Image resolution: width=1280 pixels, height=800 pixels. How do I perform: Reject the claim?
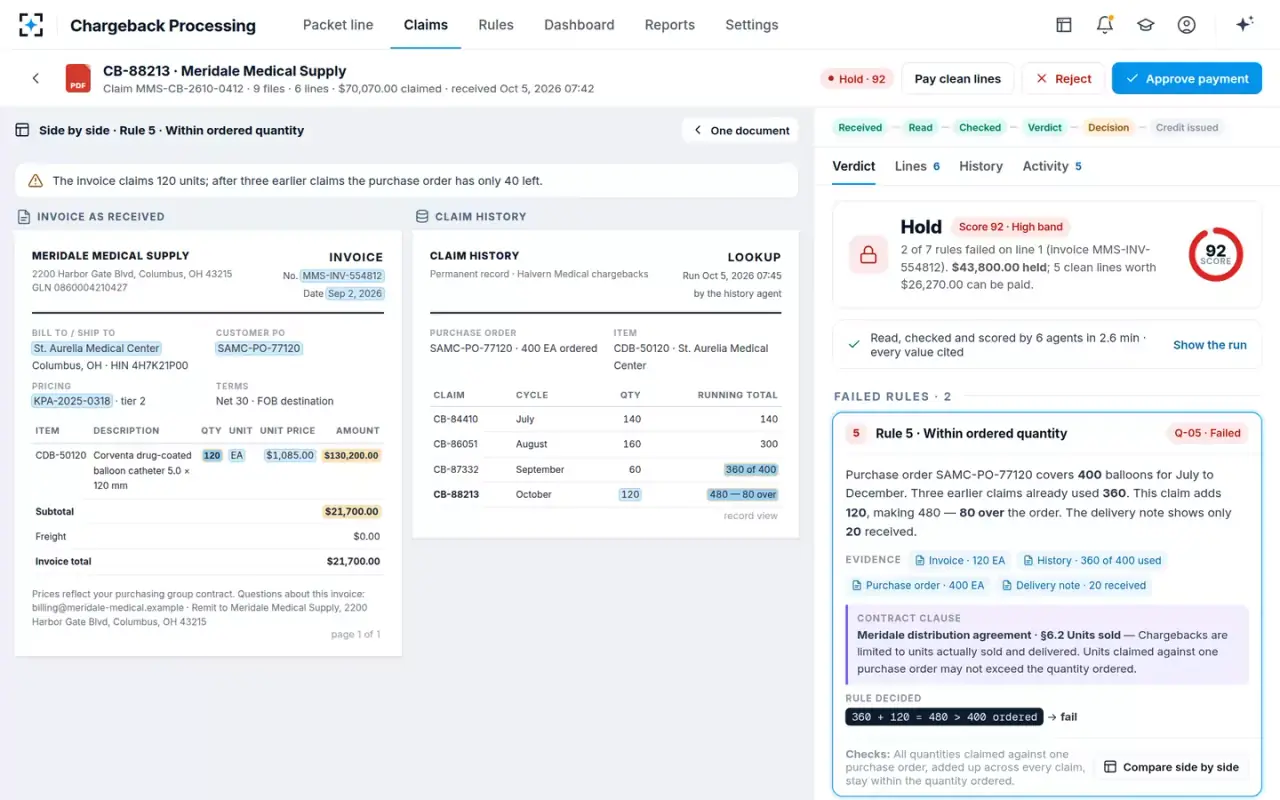click(1063, 79)
